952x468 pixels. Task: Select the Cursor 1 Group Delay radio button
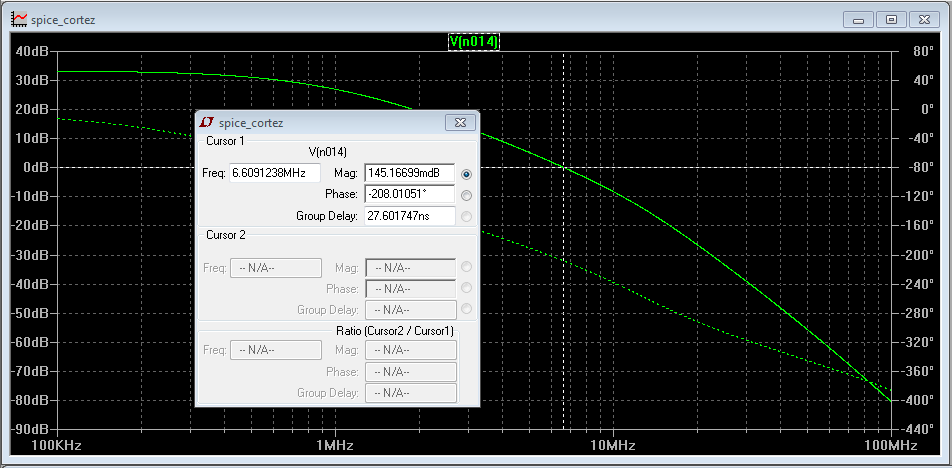[x=466, y=216]
